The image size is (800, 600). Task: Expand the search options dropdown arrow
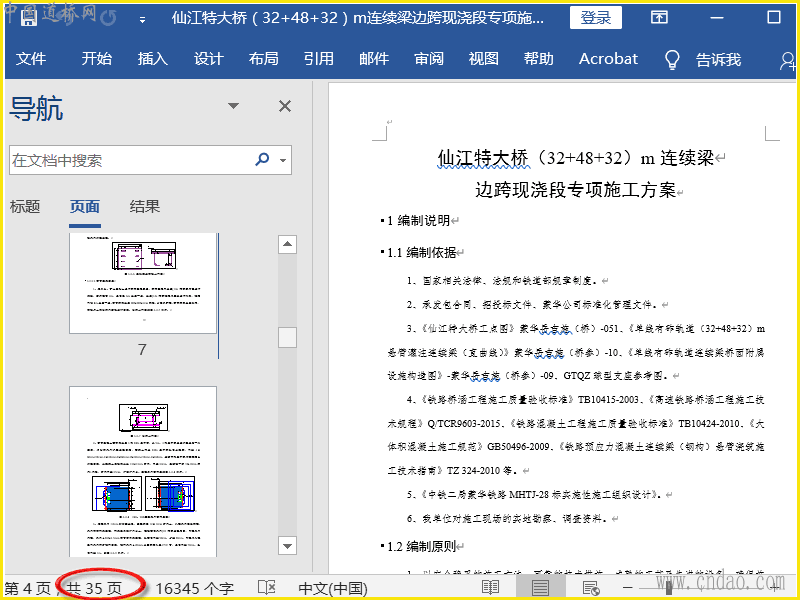(283, 160)
